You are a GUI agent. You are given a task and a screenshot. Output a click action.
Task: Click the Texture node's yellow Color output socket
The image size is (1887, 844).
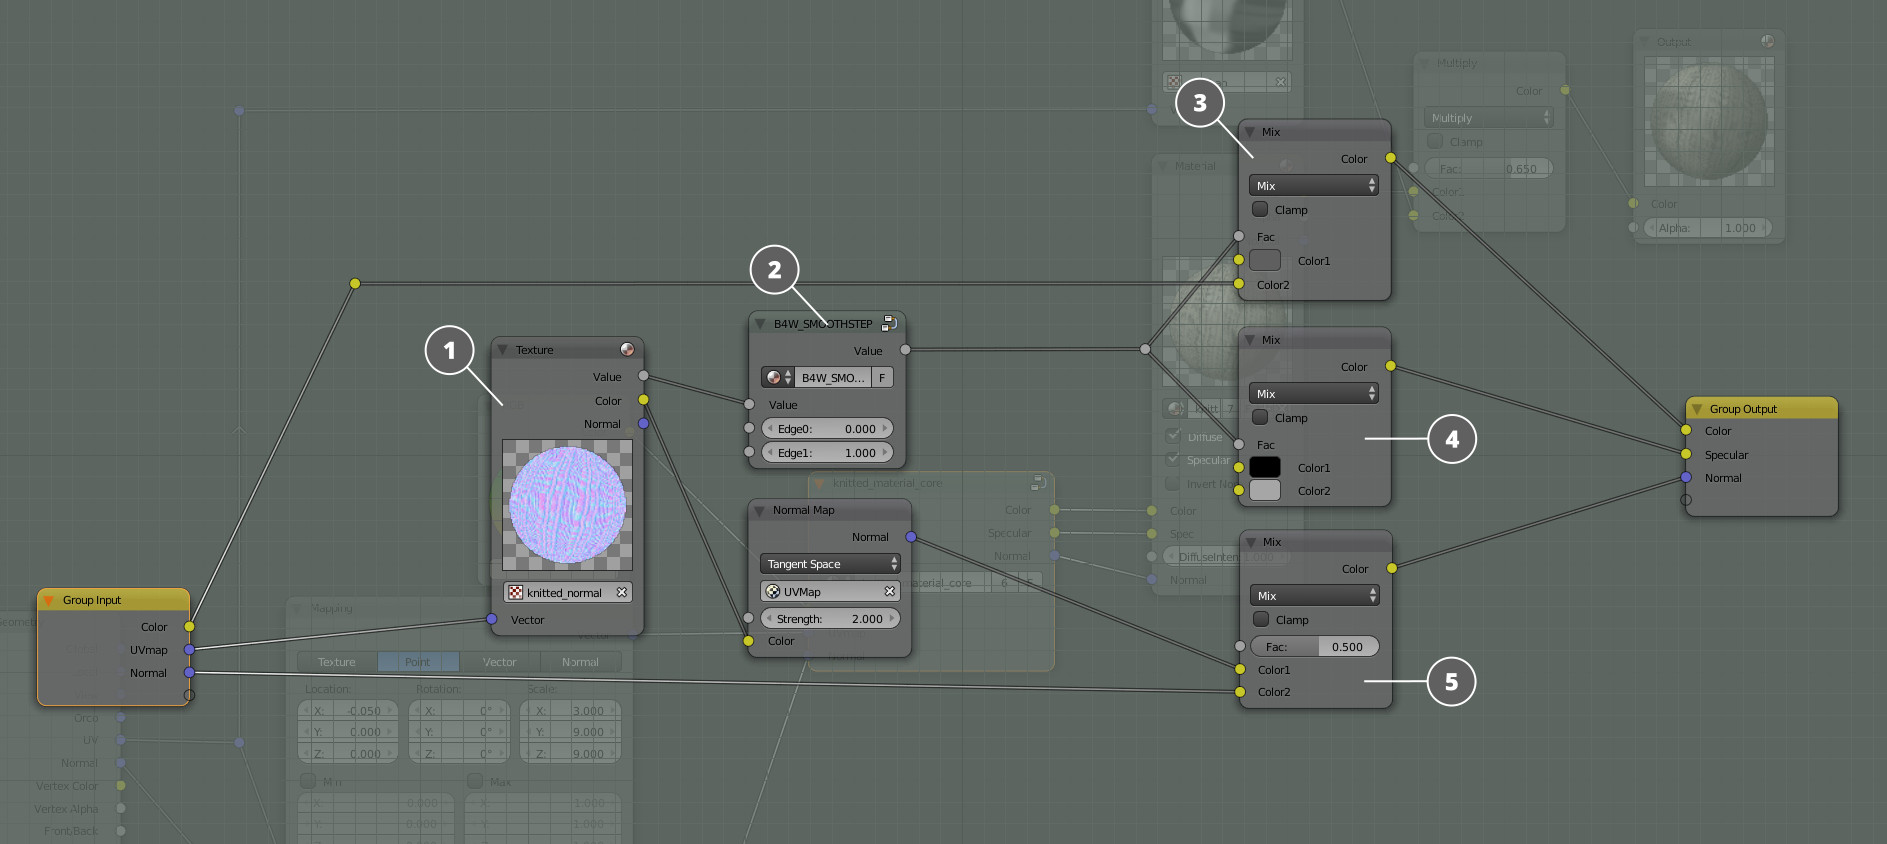coord(643,400)
